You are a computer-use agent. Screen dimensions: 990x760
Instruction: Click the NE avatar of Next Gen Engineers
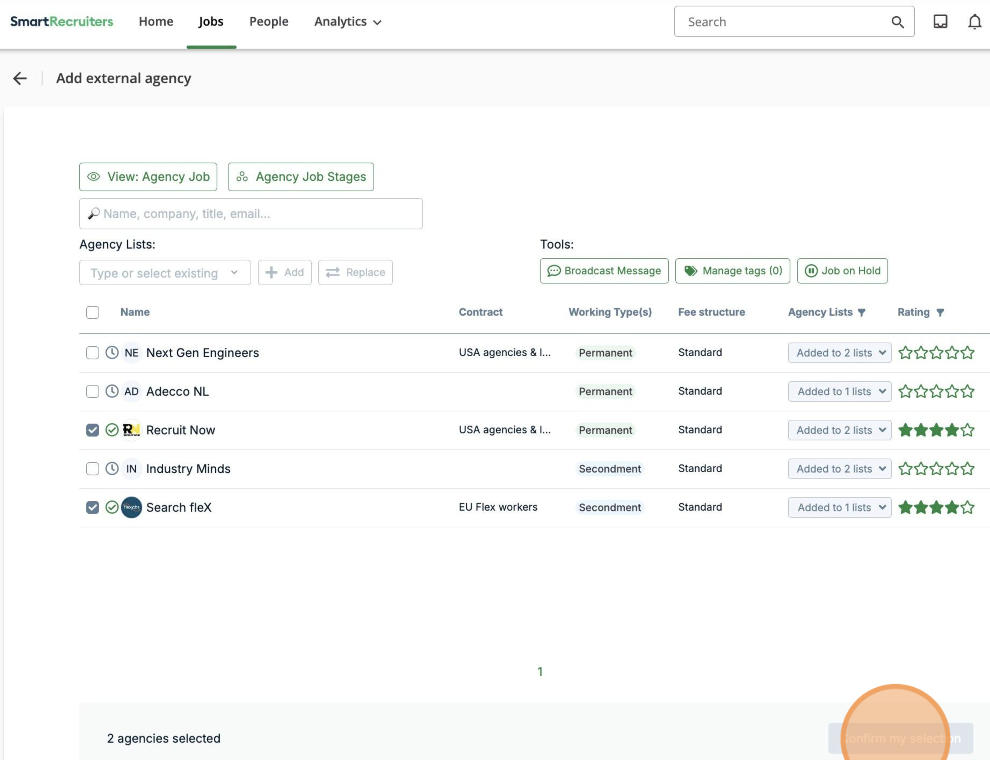tap(131, 353)
